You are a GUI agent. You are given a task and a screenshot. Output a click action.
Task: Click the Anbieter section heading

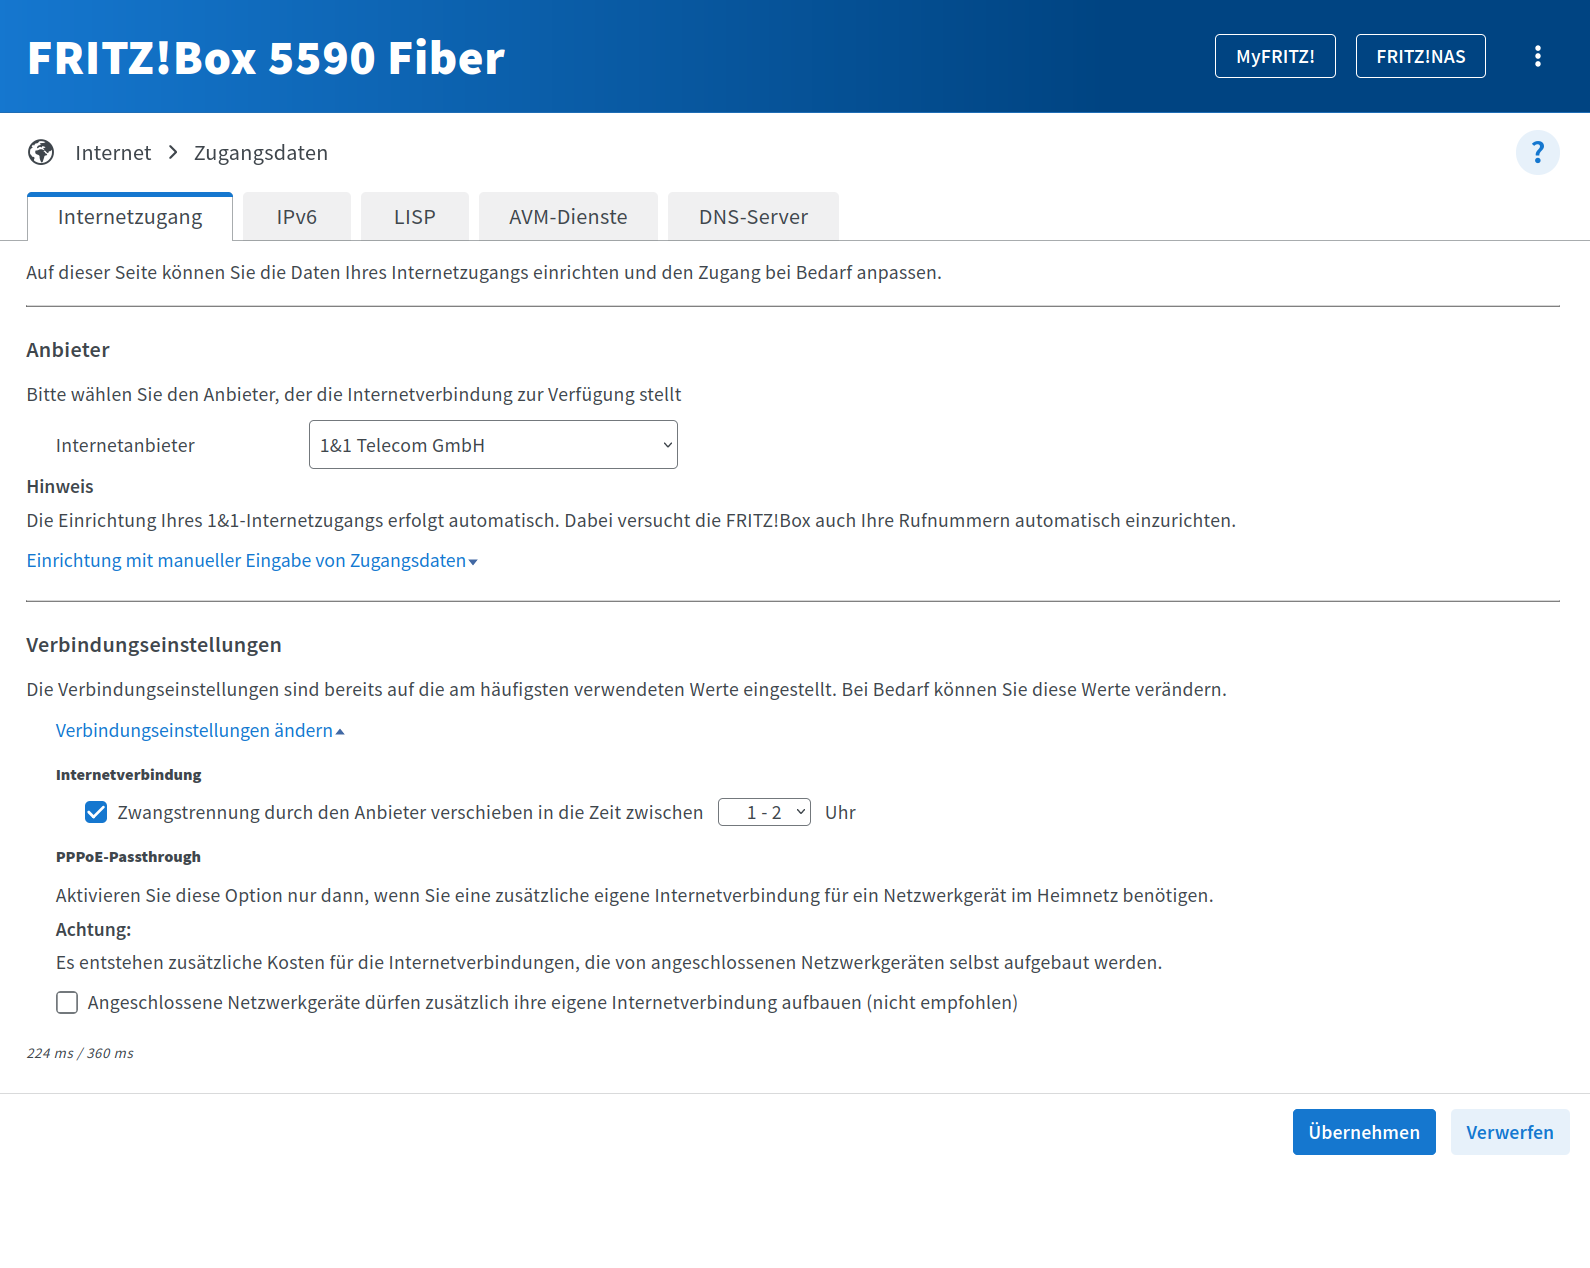click(68, 350)
